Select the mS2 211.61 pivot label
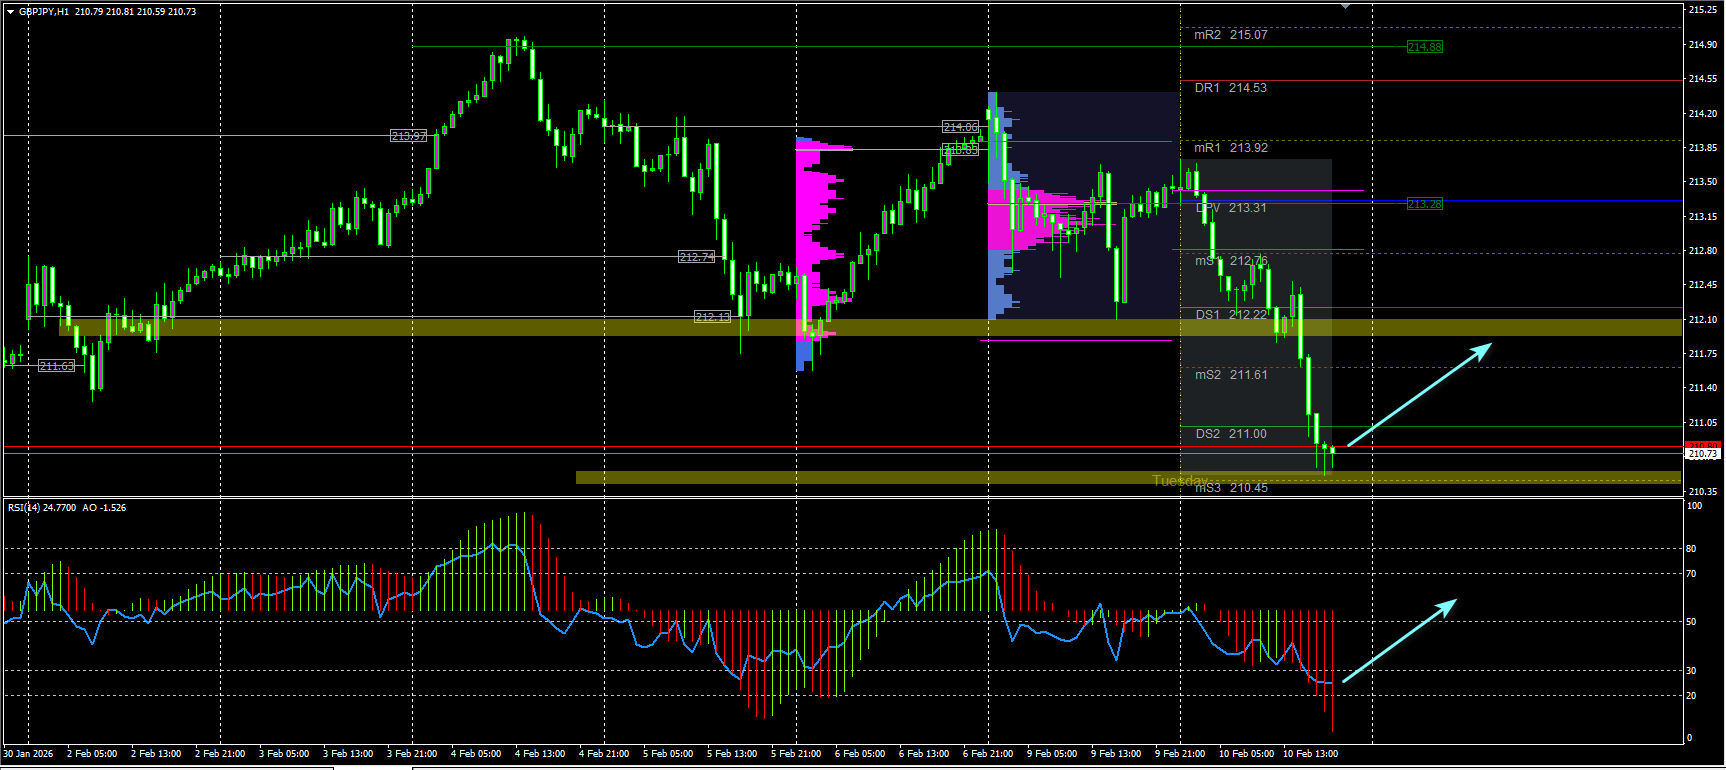 [1231, 375]
